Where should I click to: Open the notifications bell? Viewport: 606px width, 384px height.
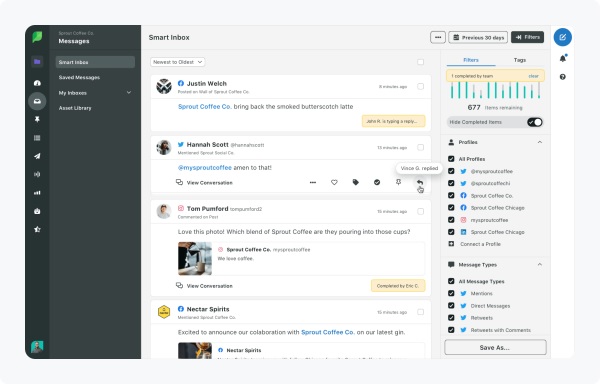(x=563, y=58)
